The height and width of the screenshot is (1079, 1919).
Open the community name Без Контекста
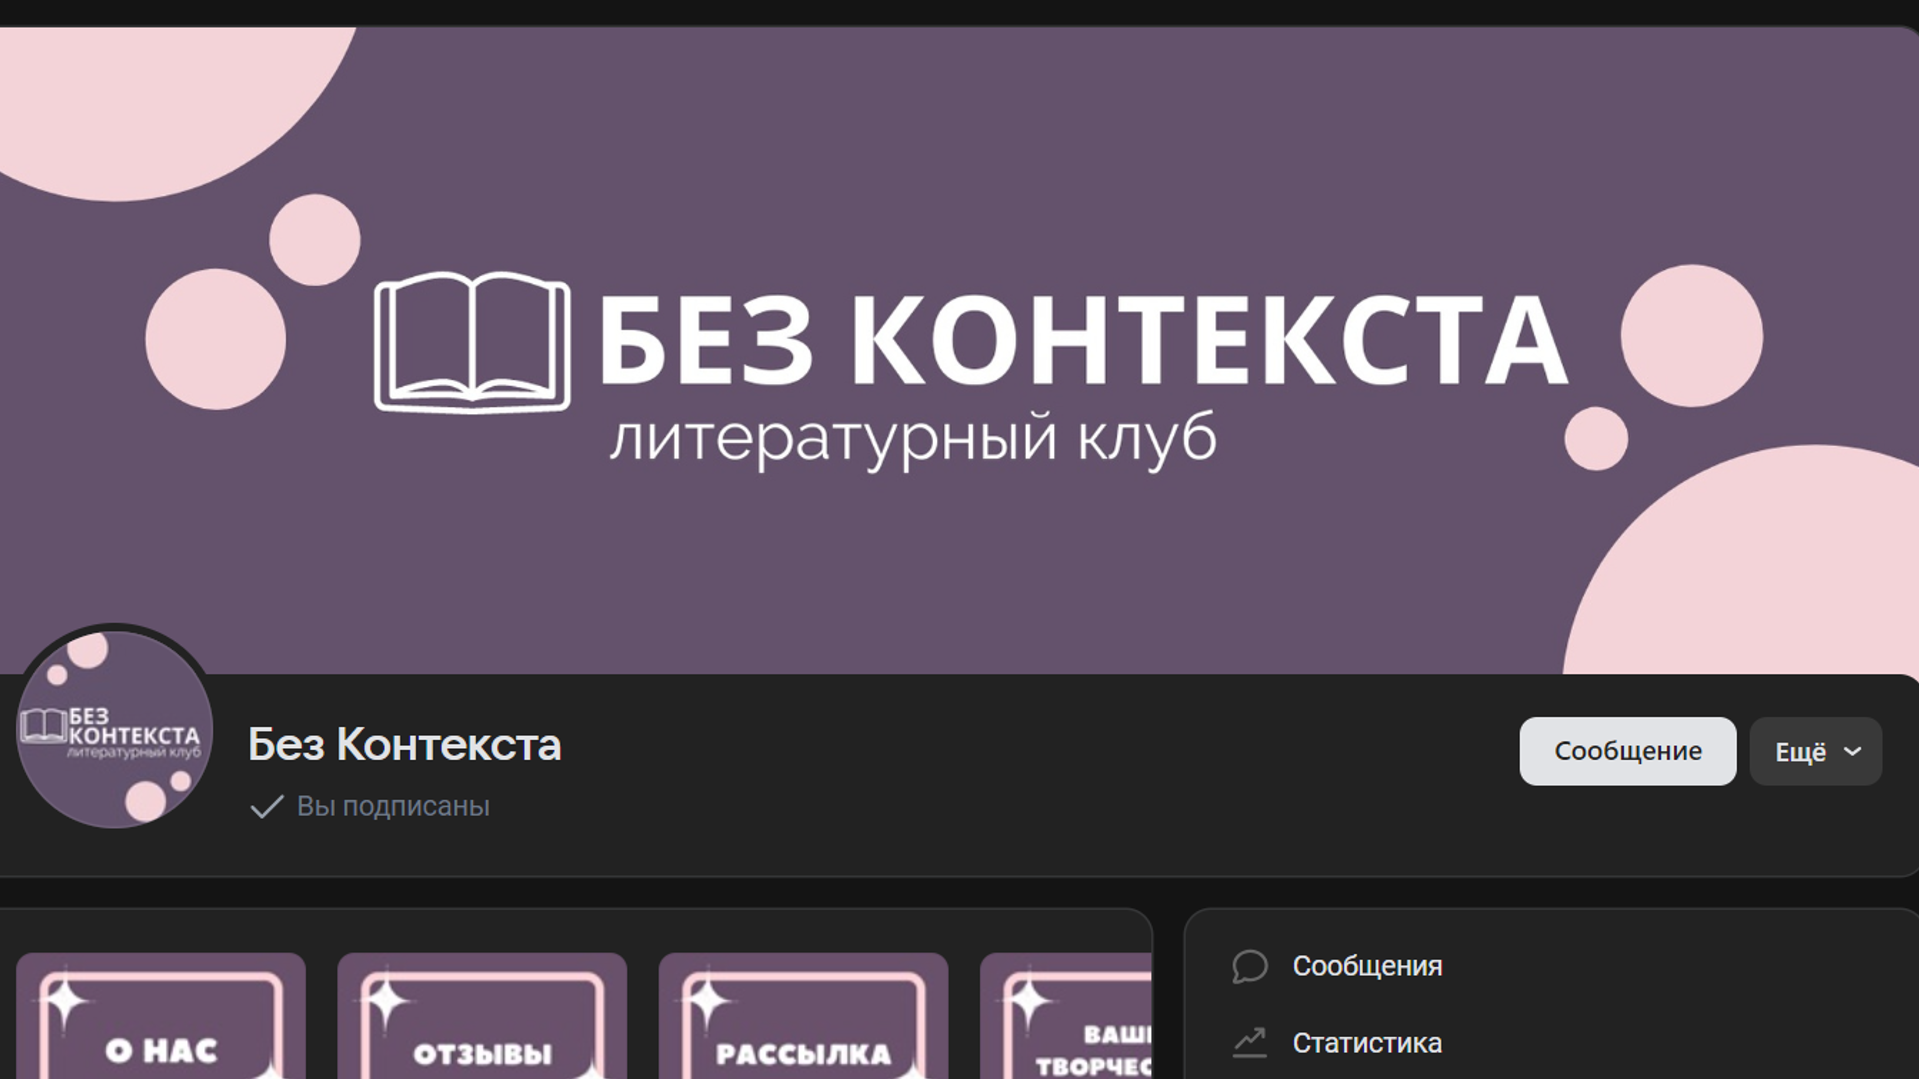coord(404,744)
